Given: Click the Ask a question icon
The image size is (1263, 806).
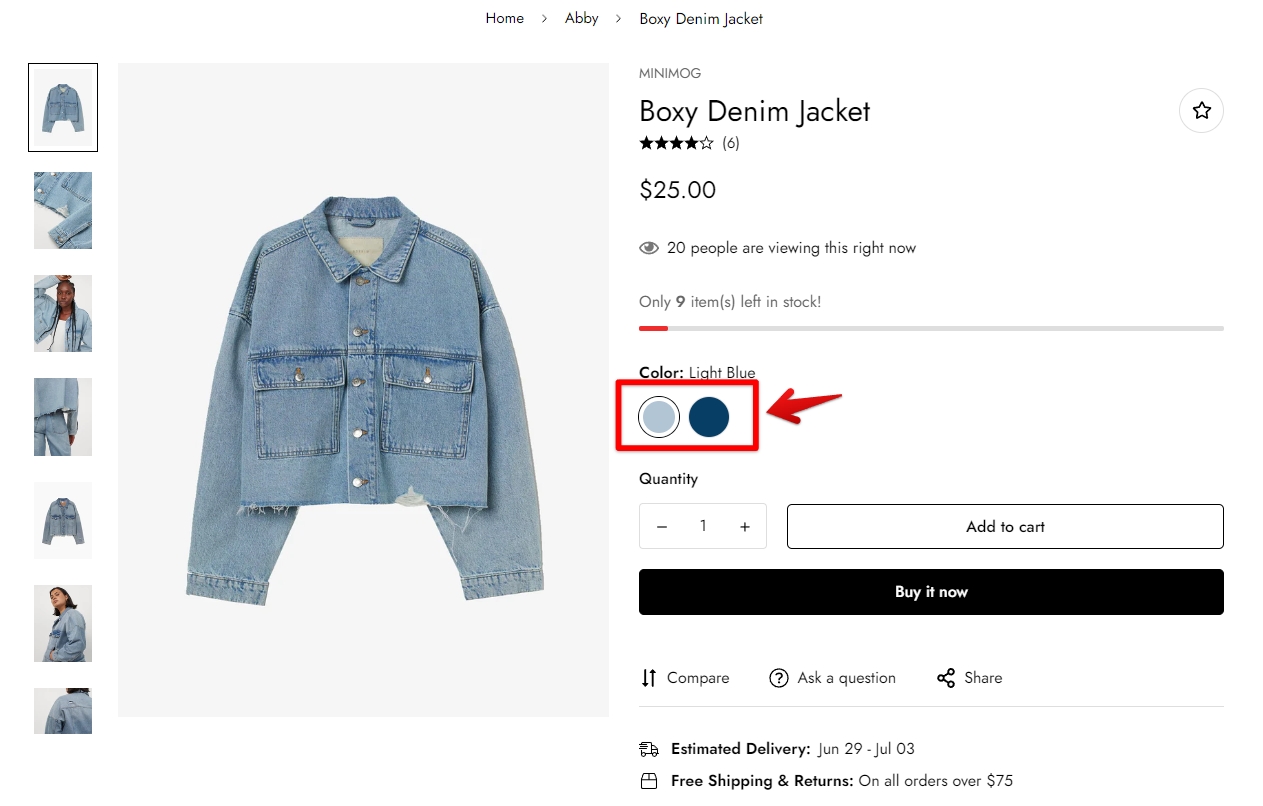Looking at the screenshot, I should 778,678.
